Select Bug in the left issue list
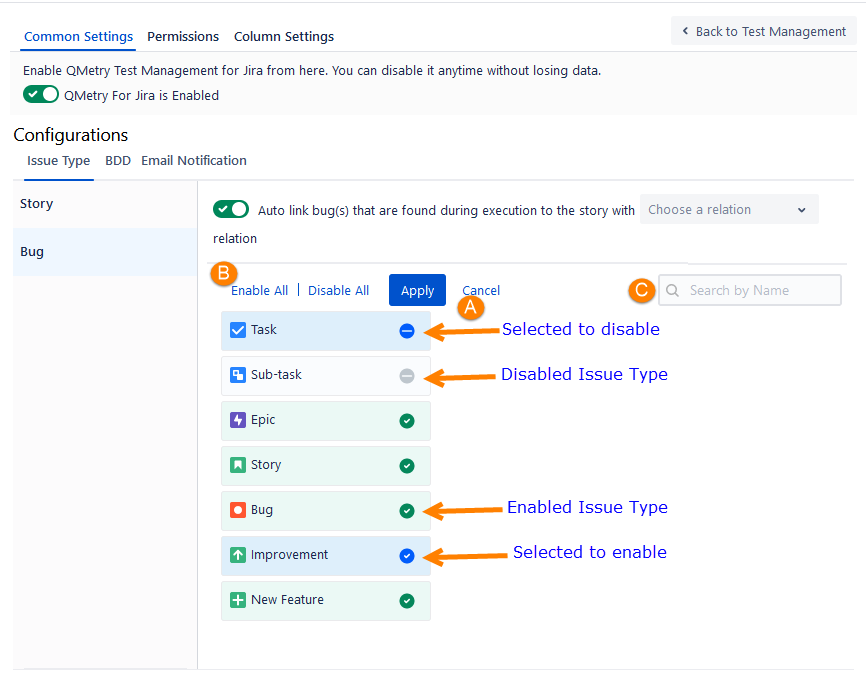 point(105,252)
